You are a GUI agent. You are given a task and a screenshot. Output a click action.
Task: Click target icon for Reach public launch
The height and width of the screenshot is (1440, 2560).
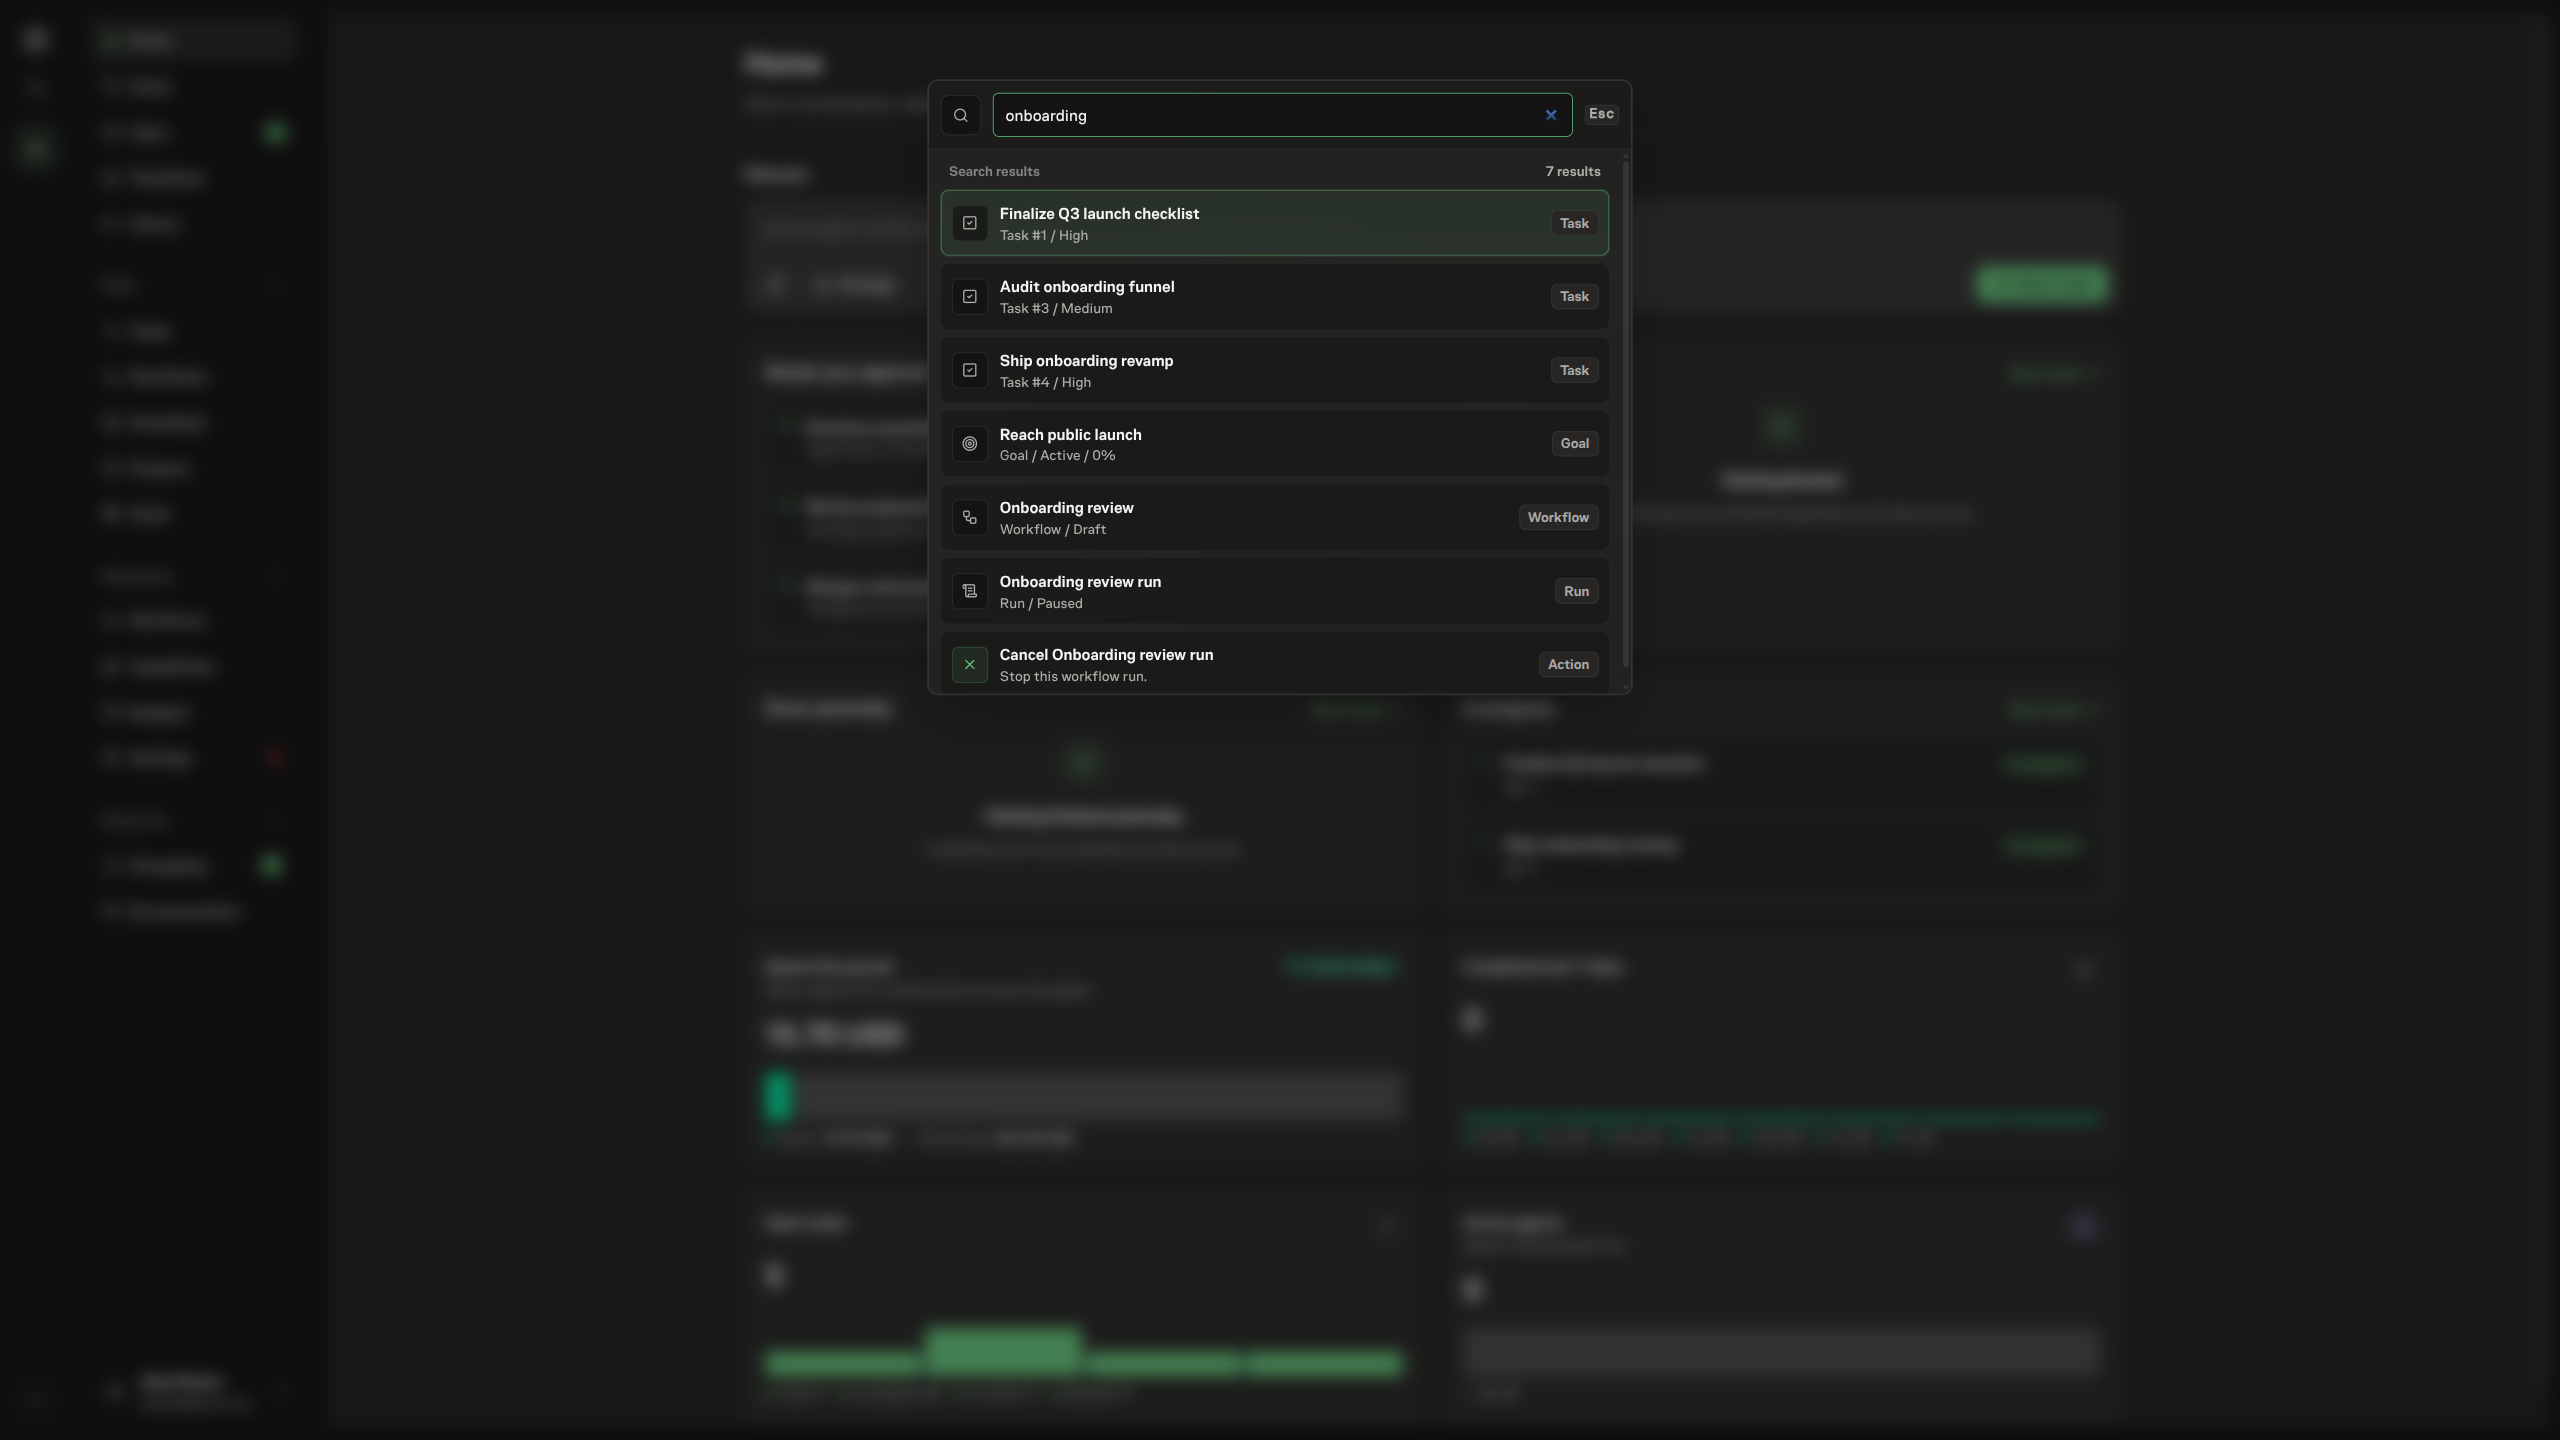pyautogui.click(x=969, y=444)
